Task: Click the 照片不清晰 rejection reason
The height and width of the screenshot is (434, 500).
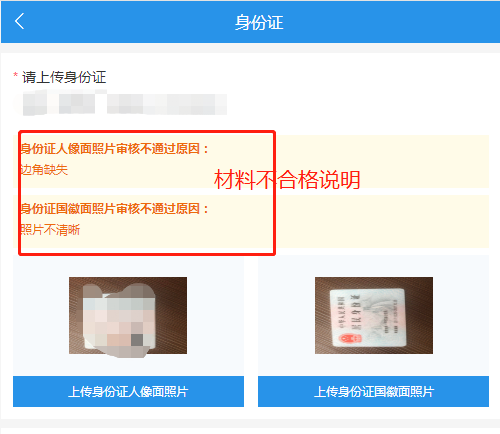Action: tap(50, 230)
